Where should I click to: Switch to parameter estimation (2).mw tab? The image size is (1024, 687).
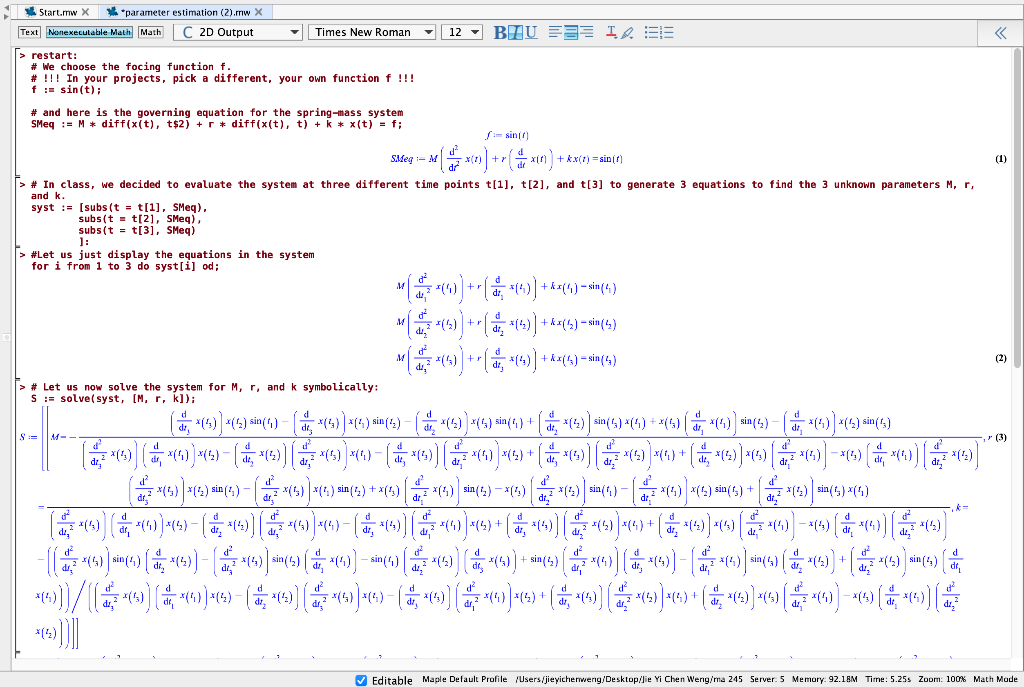point(185,12)
